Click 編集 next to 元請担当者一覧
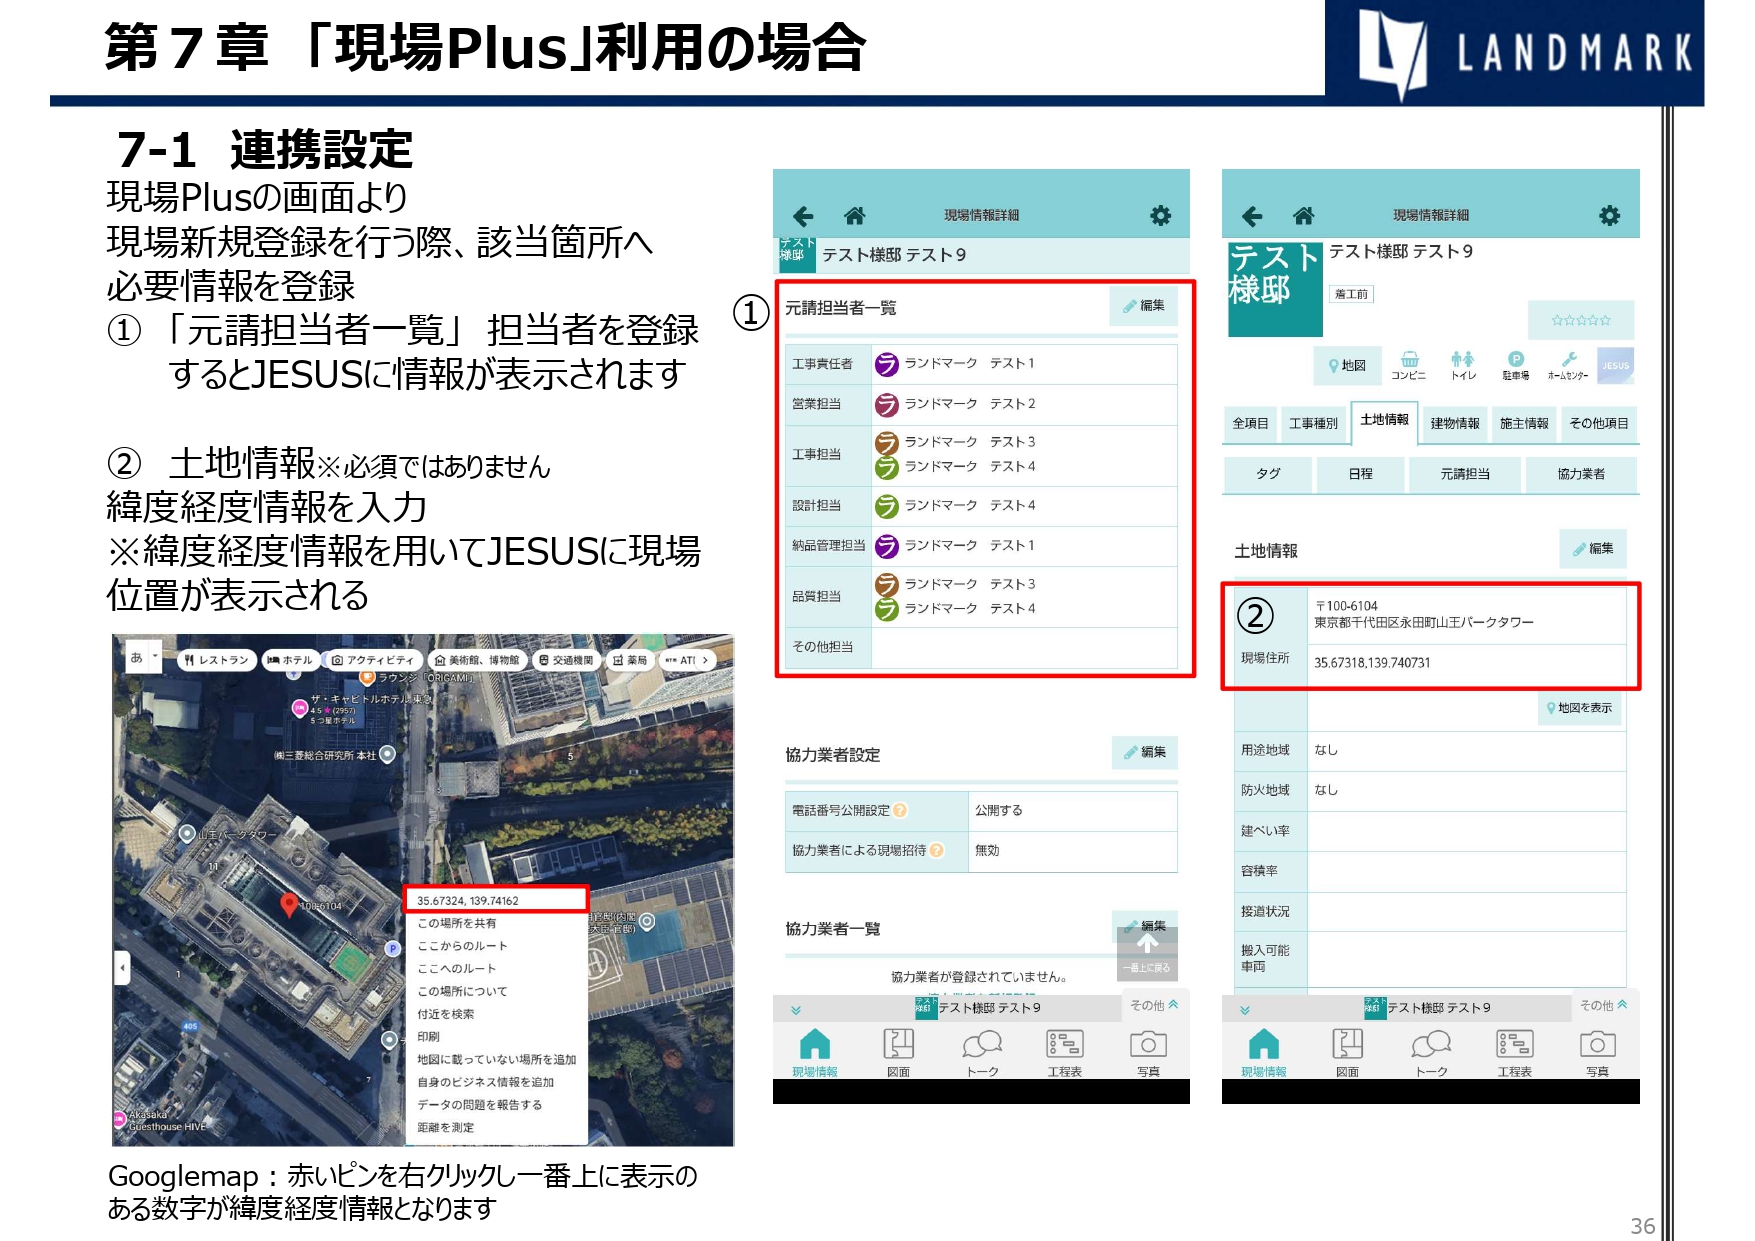The width and height of the screenshot is (1755, 1241). click(1144, 306)
